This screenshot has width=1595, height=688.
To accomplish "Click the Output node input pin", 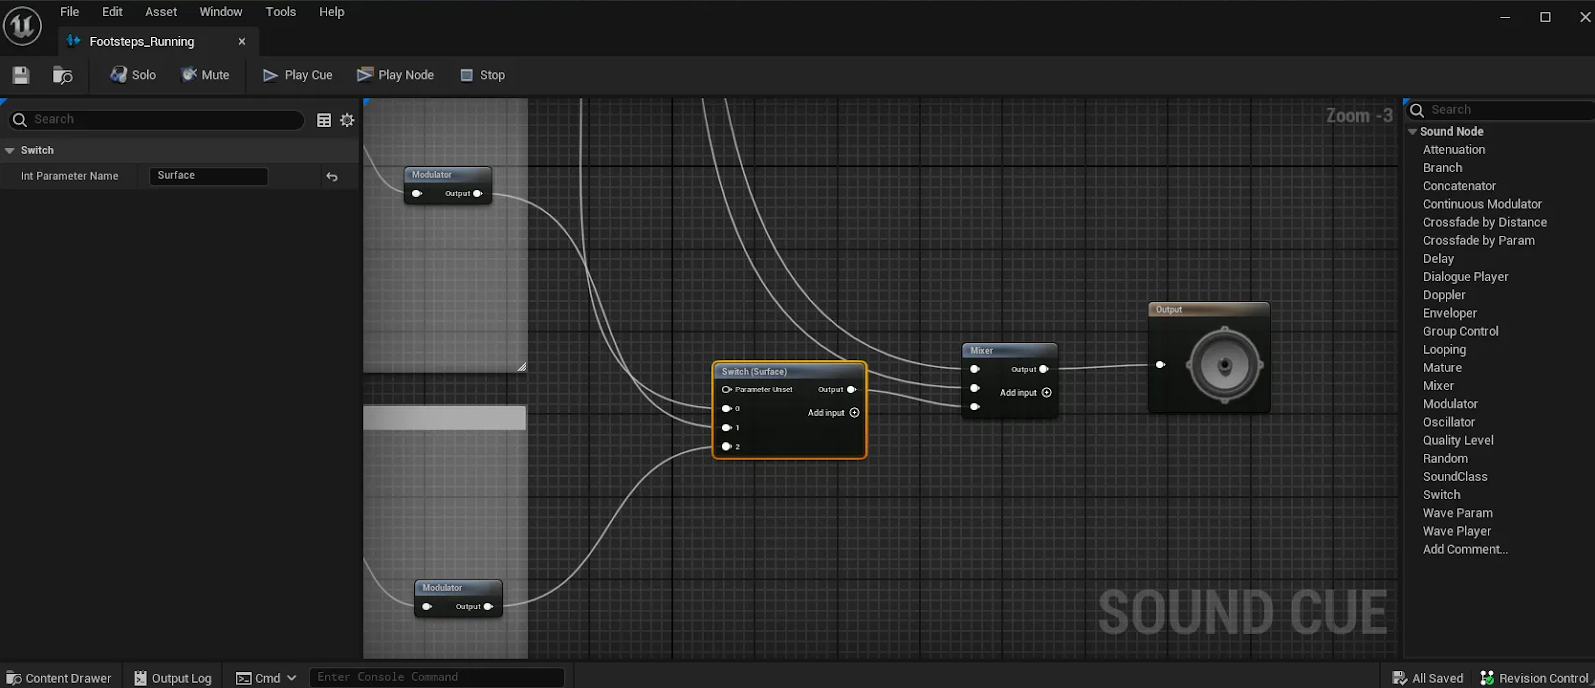I will 1160,365.
